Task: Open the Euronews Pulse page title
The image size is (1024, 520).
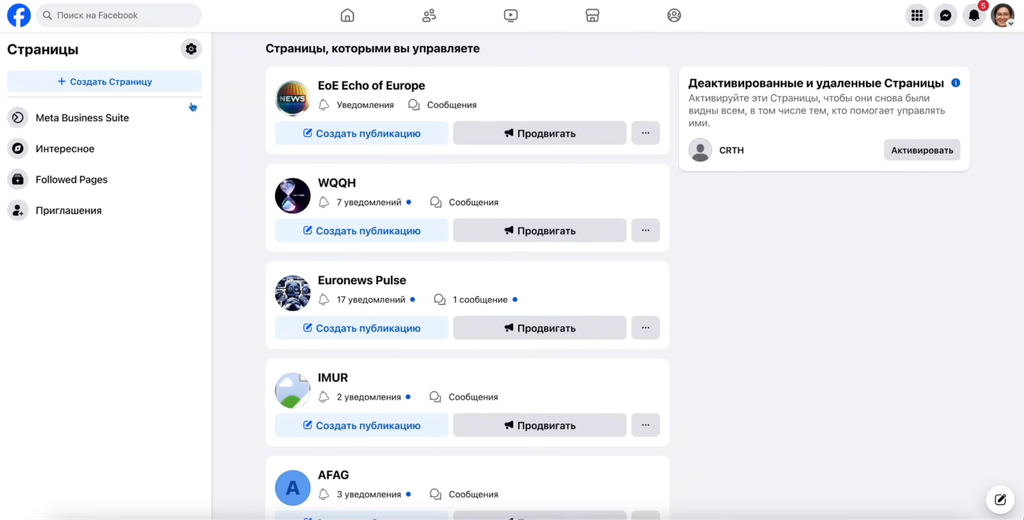Action: (362, 280)
